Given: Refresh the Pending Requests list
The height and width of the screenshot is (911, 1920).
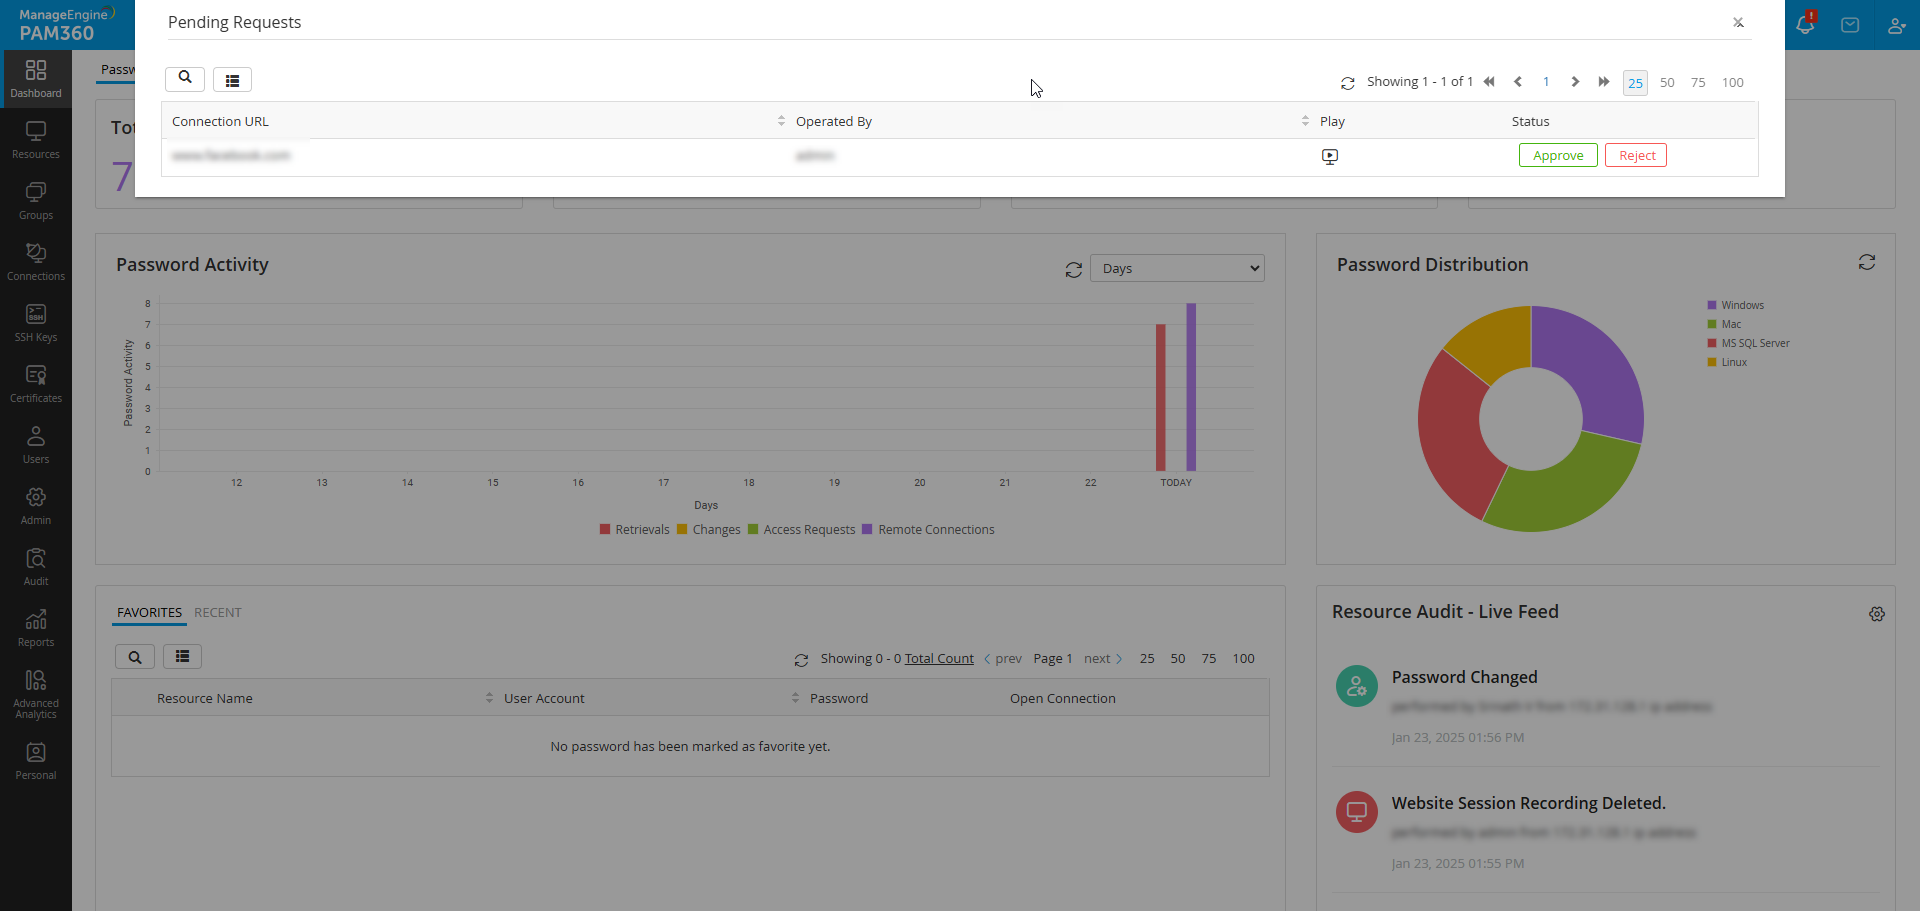Looking at the screenshot, I should [1348, 83].
